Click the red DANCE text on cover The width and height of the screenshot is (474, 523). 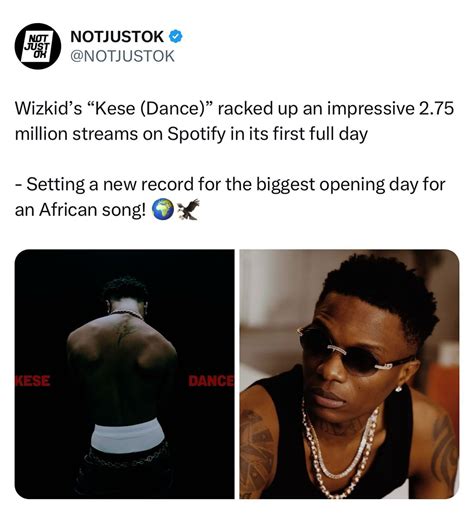[211, 381]
